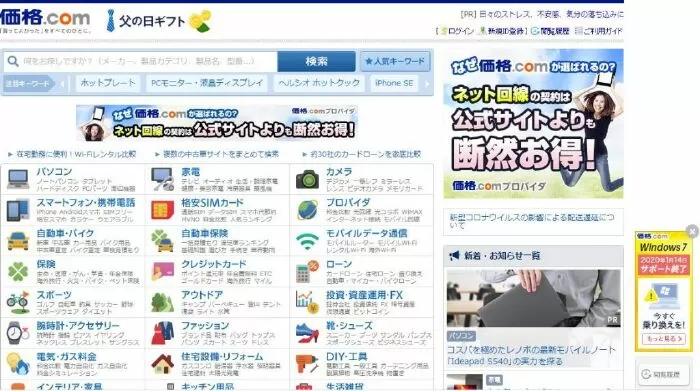Viewport: 700px width, 391px height.
Task: Click the スマートフォン・携帯電話 phone icon
Action: click(18, 210)
